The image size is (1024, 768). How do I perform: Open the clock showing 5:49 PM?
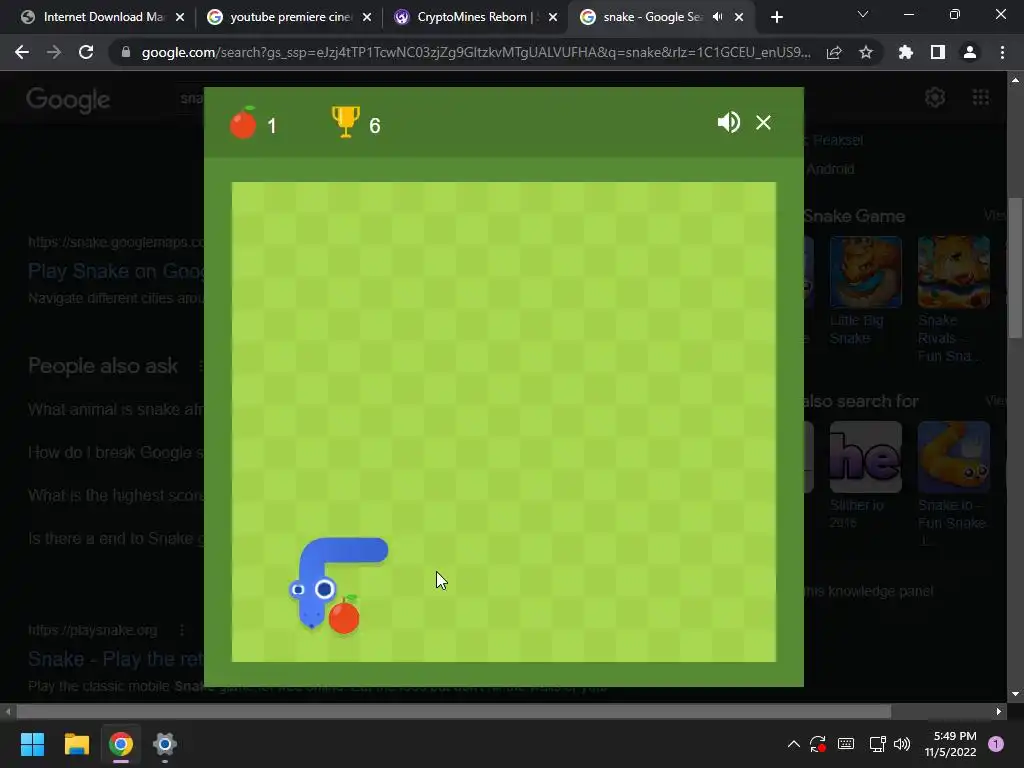[x=950, y=744]
